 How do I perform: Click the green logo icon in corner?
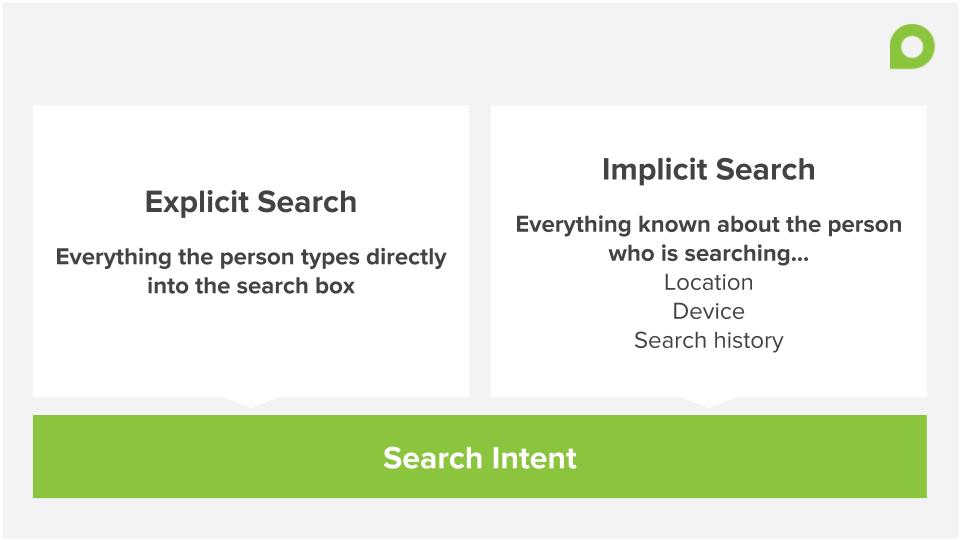(912, 47)
